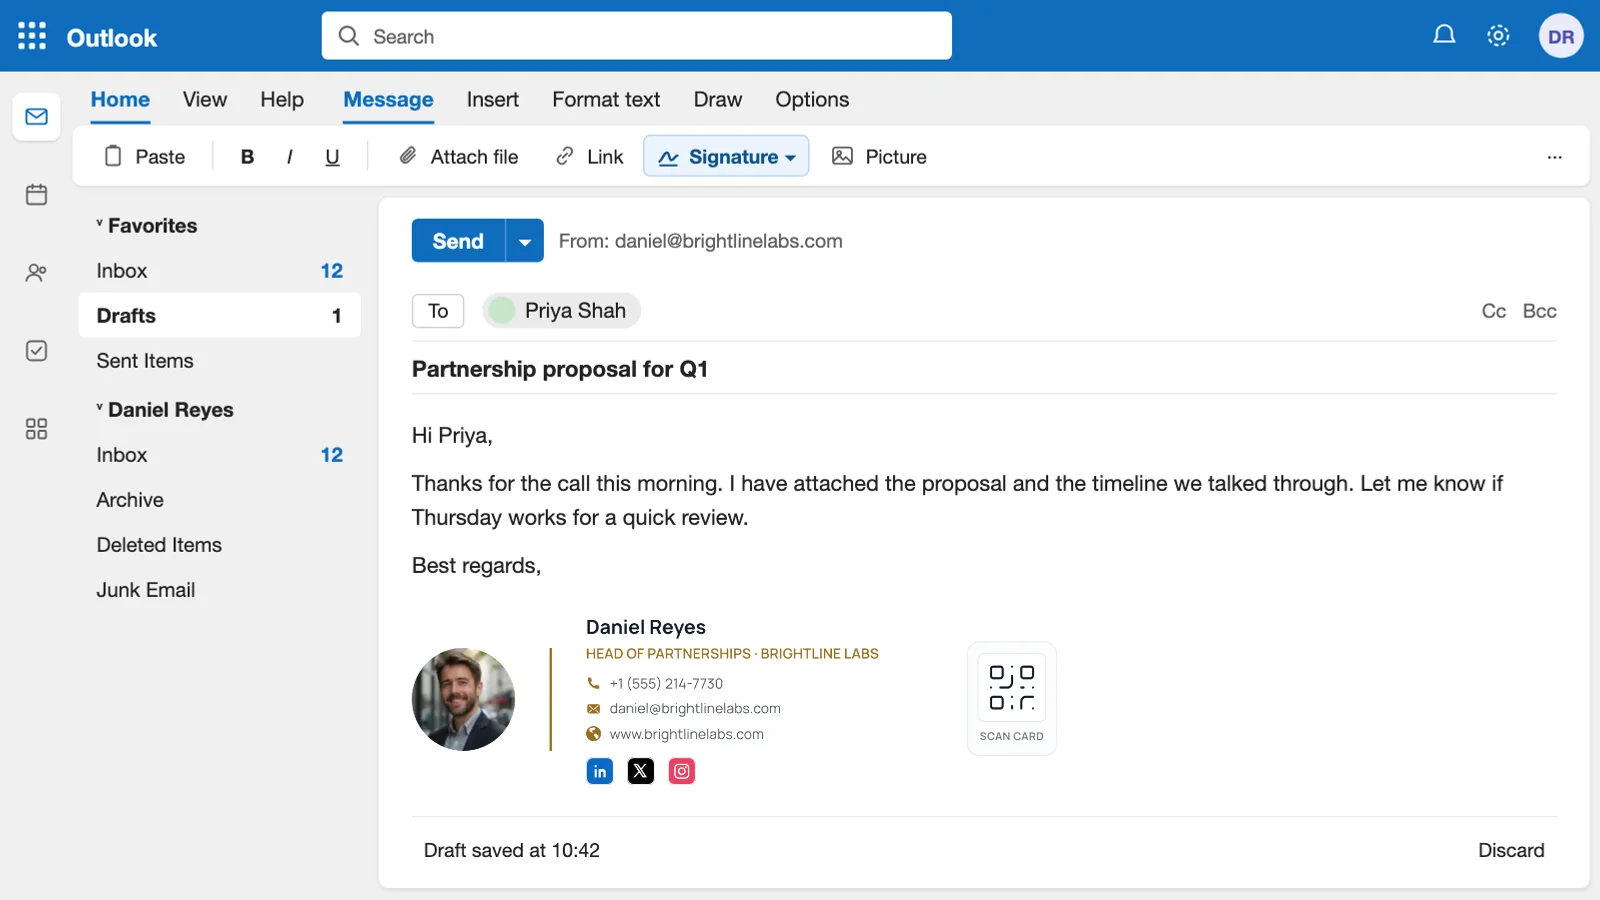Click the Paste clipboard button
This screenshot has width=1600, height=900.
tap(145, 157)
